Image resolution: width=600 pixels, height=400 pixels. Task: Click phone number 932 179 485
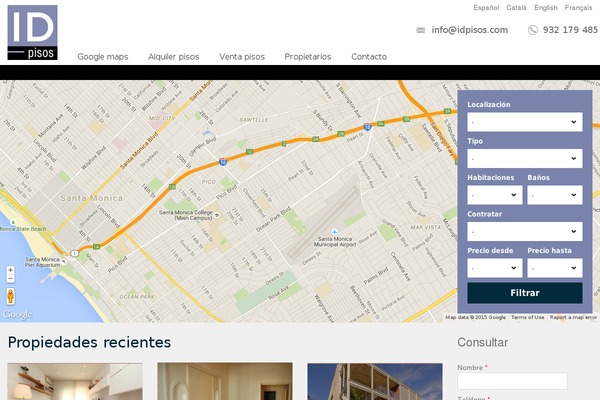pyautogui.click(x=570, y=30)
